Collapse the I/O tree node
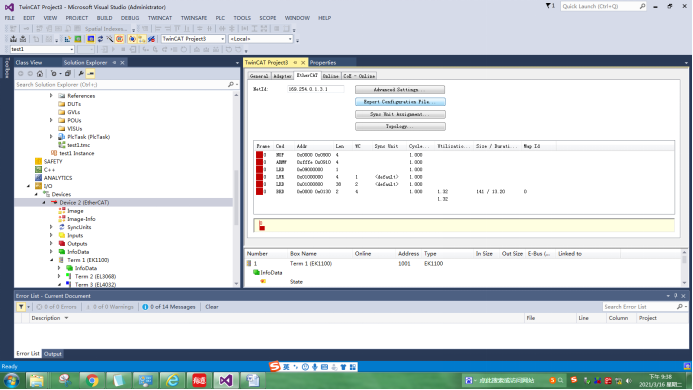 tap(29, 186)
